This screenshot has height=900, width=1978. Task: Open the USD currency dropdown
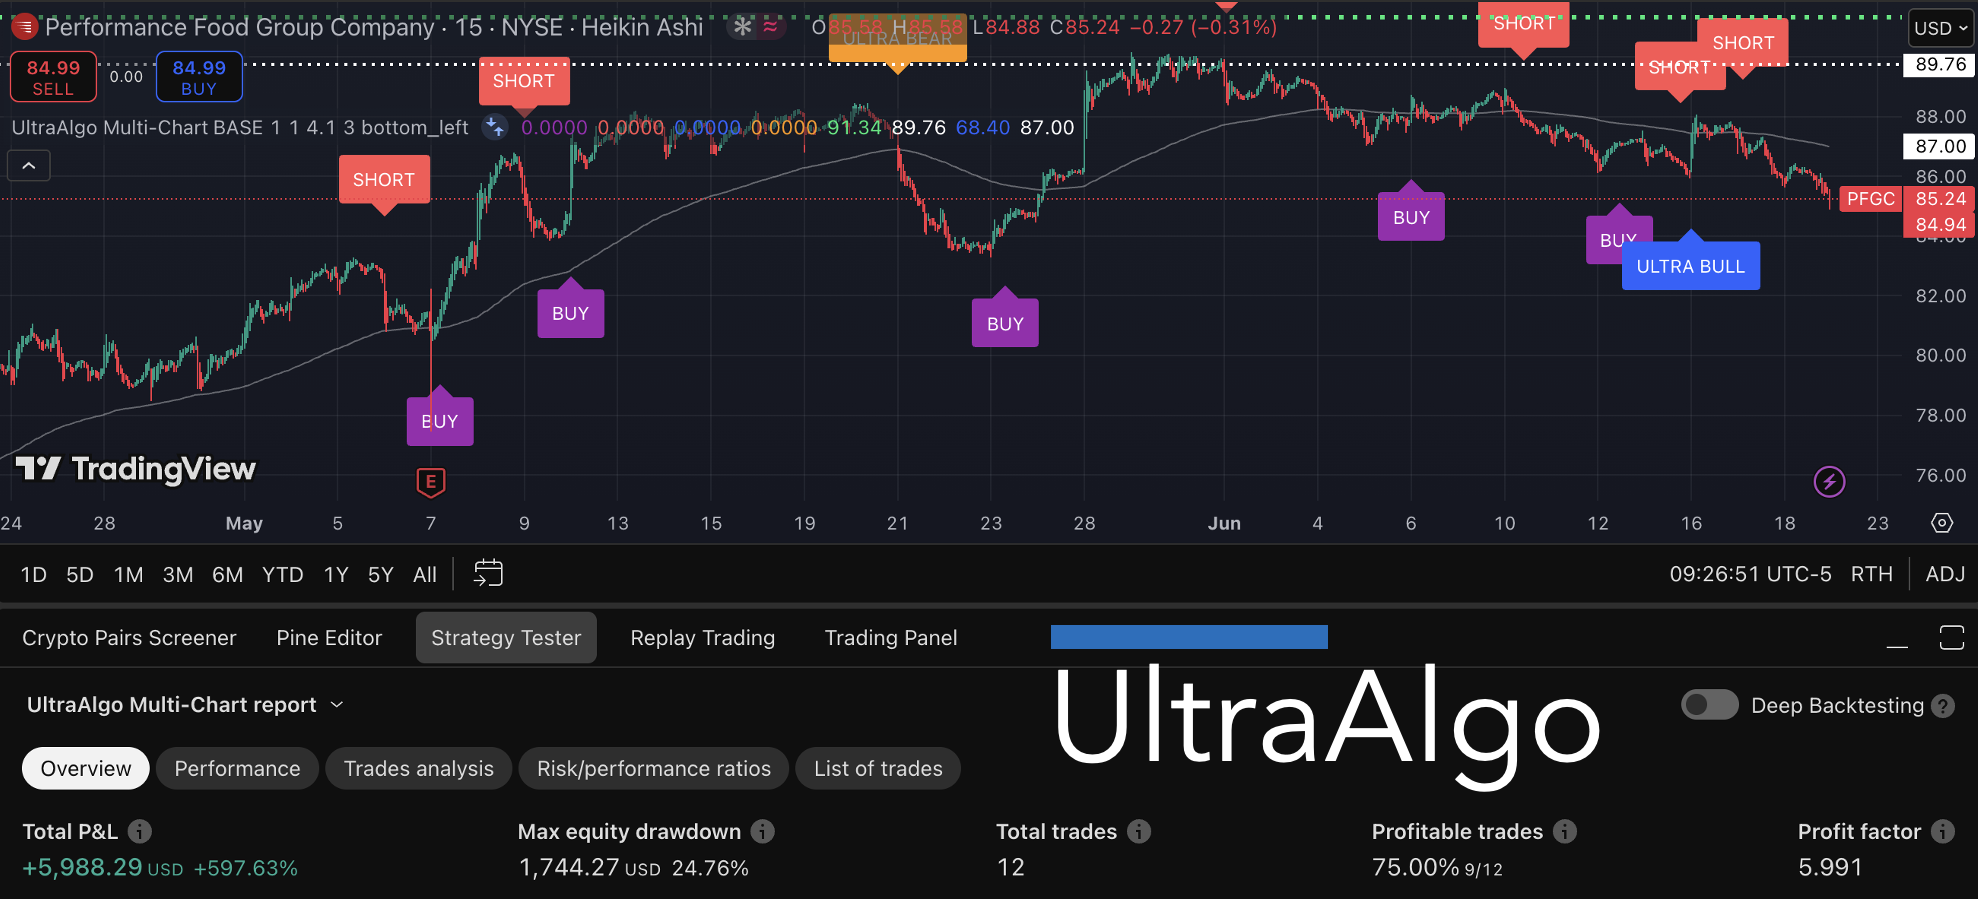pos(1941,28)
